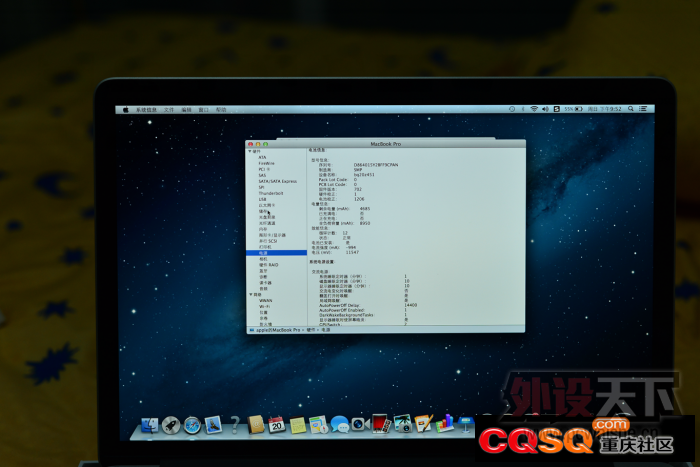Click AutoPowerOff Enabled row
This screenshot has height=467, width=700.
point(362,310)
